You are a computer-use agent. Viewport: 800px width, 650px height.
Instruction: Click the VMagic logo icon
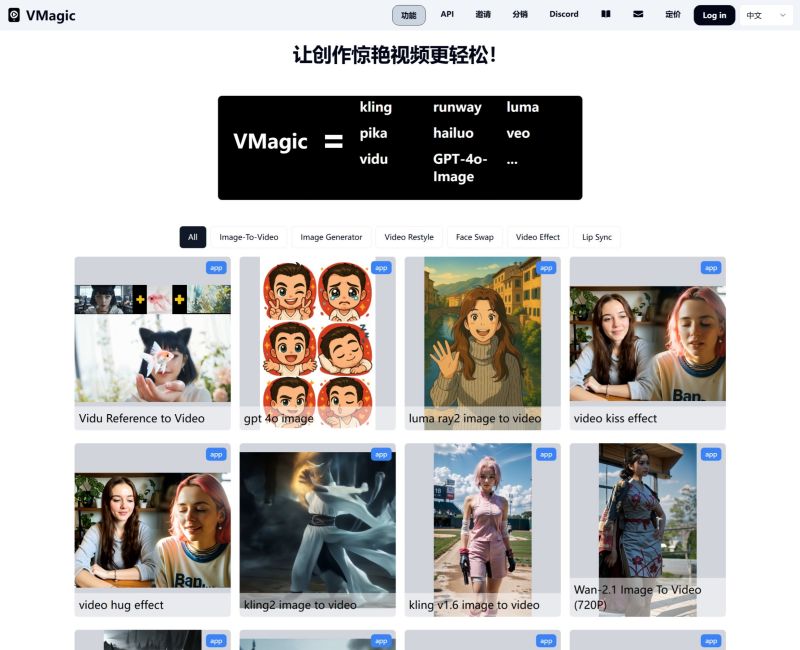point(14,14)
